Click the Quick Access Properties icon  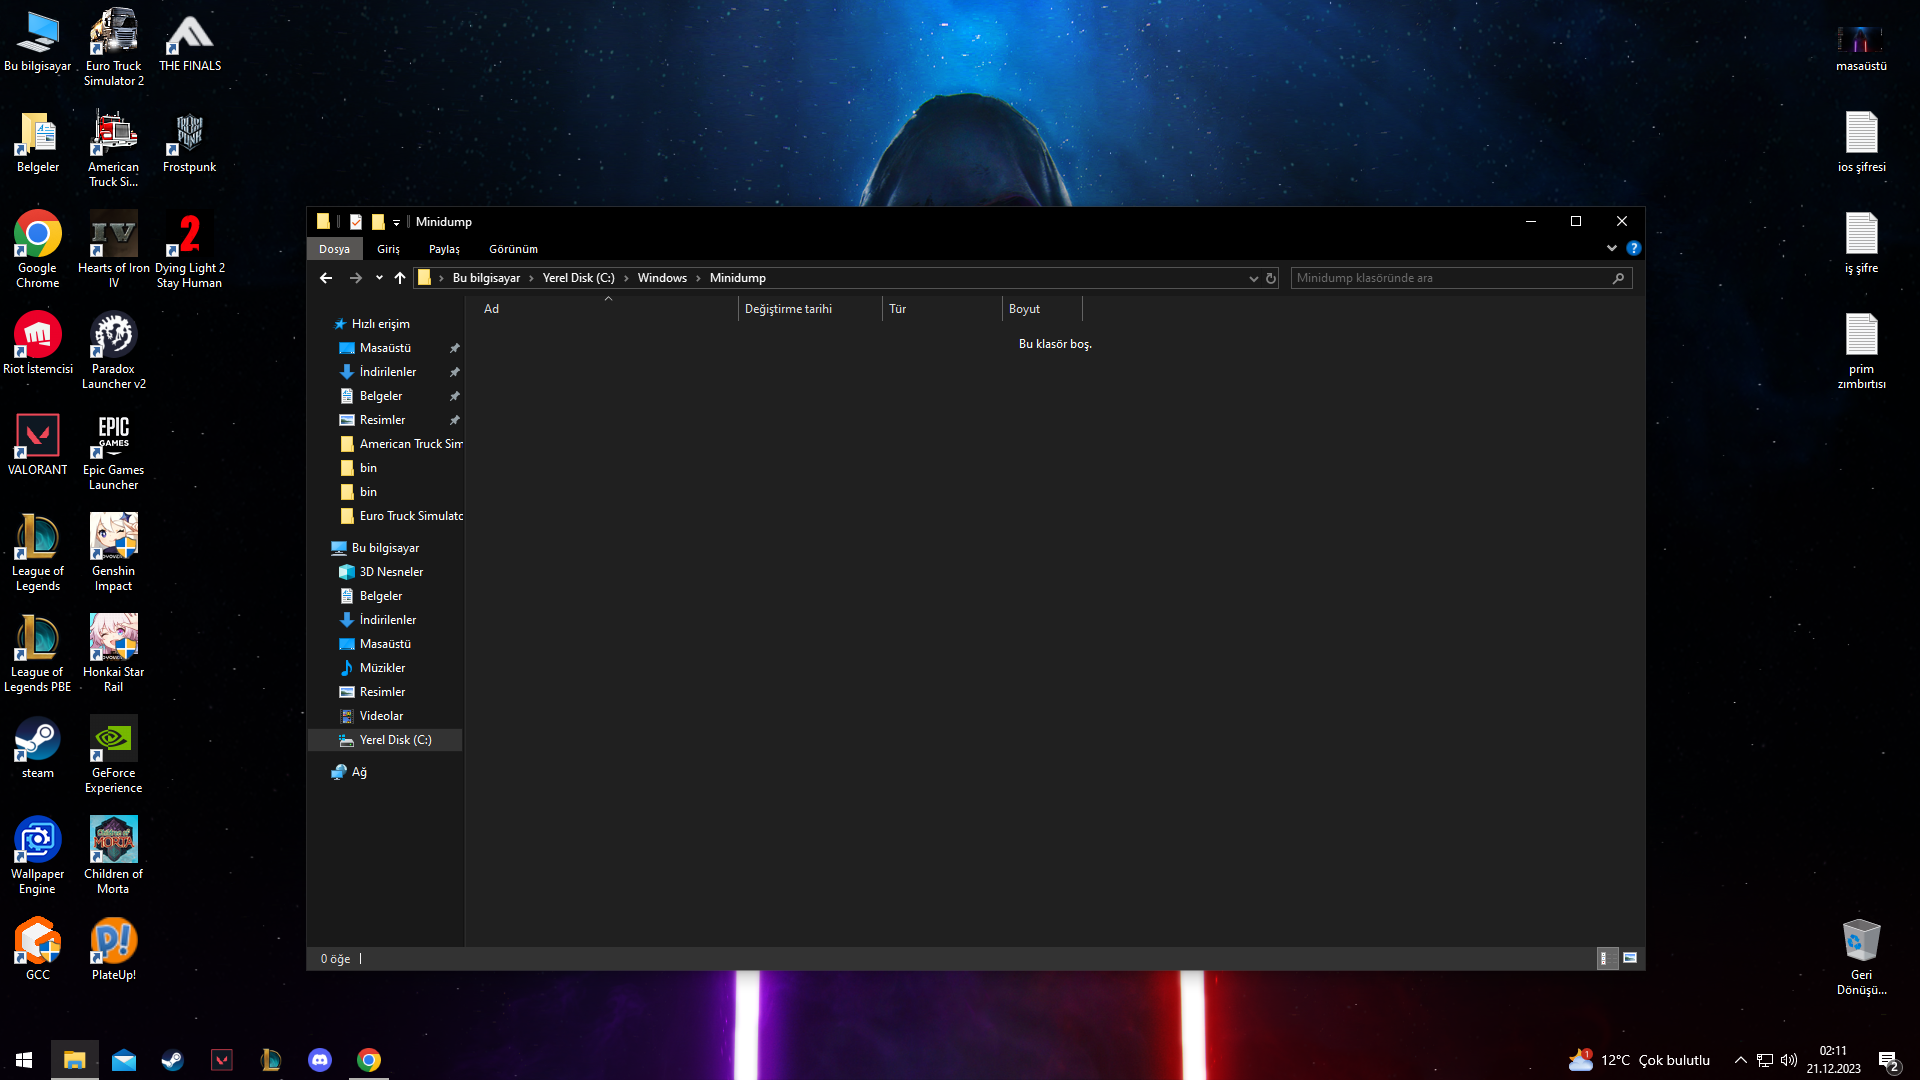pos(356,222)
